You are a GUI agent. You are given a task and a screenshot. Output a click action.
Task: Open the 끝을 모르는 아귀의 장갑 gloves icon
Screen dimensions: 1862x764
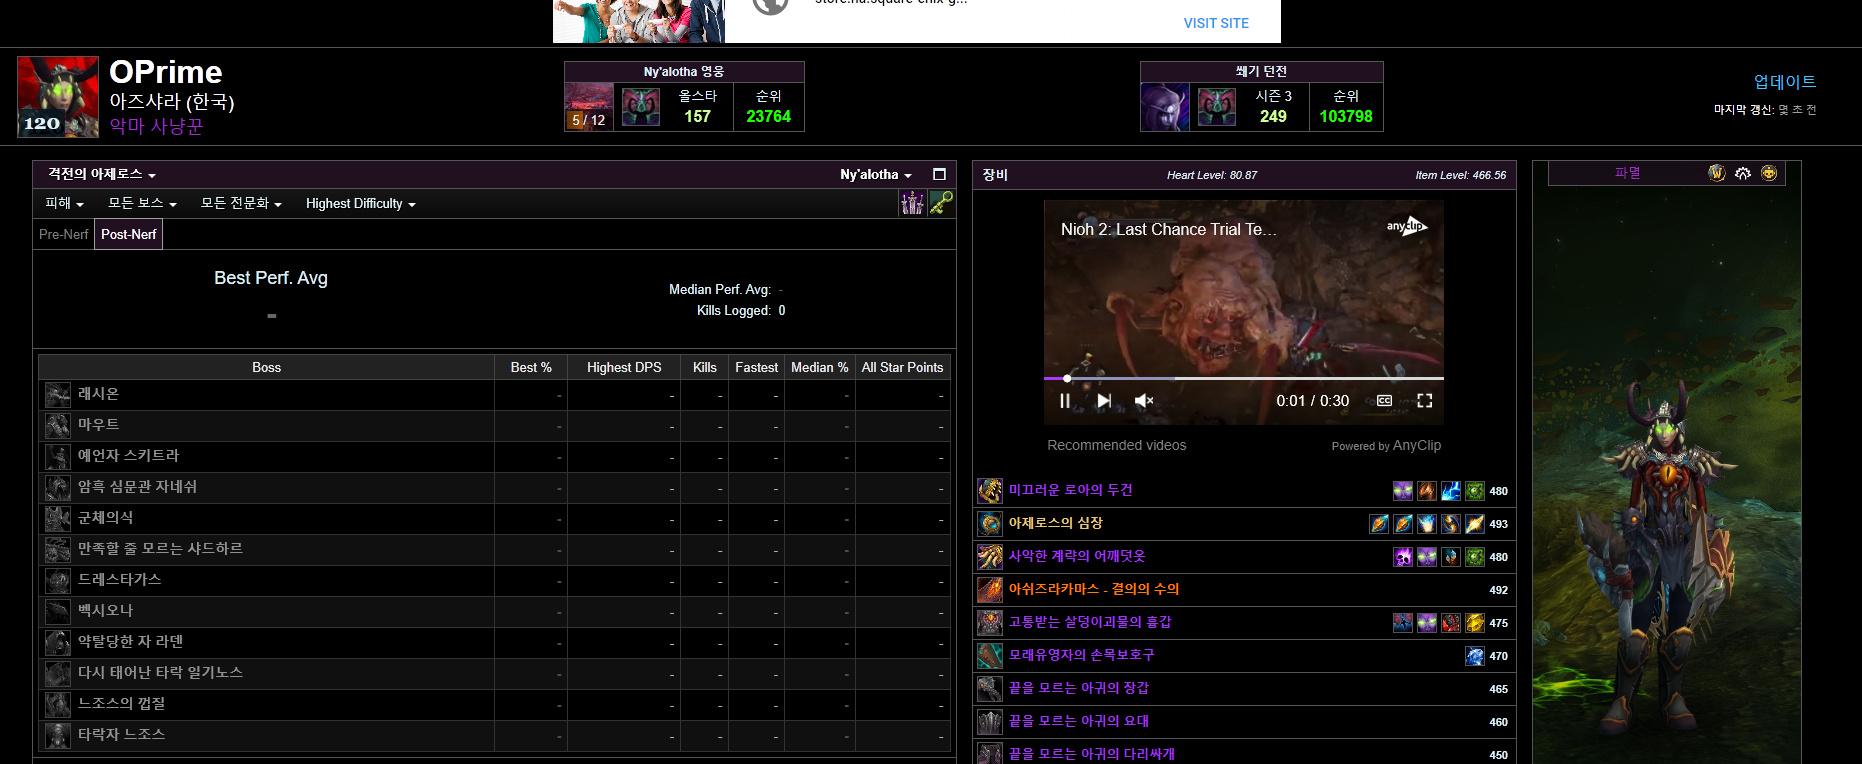click(x=990, y=689)
